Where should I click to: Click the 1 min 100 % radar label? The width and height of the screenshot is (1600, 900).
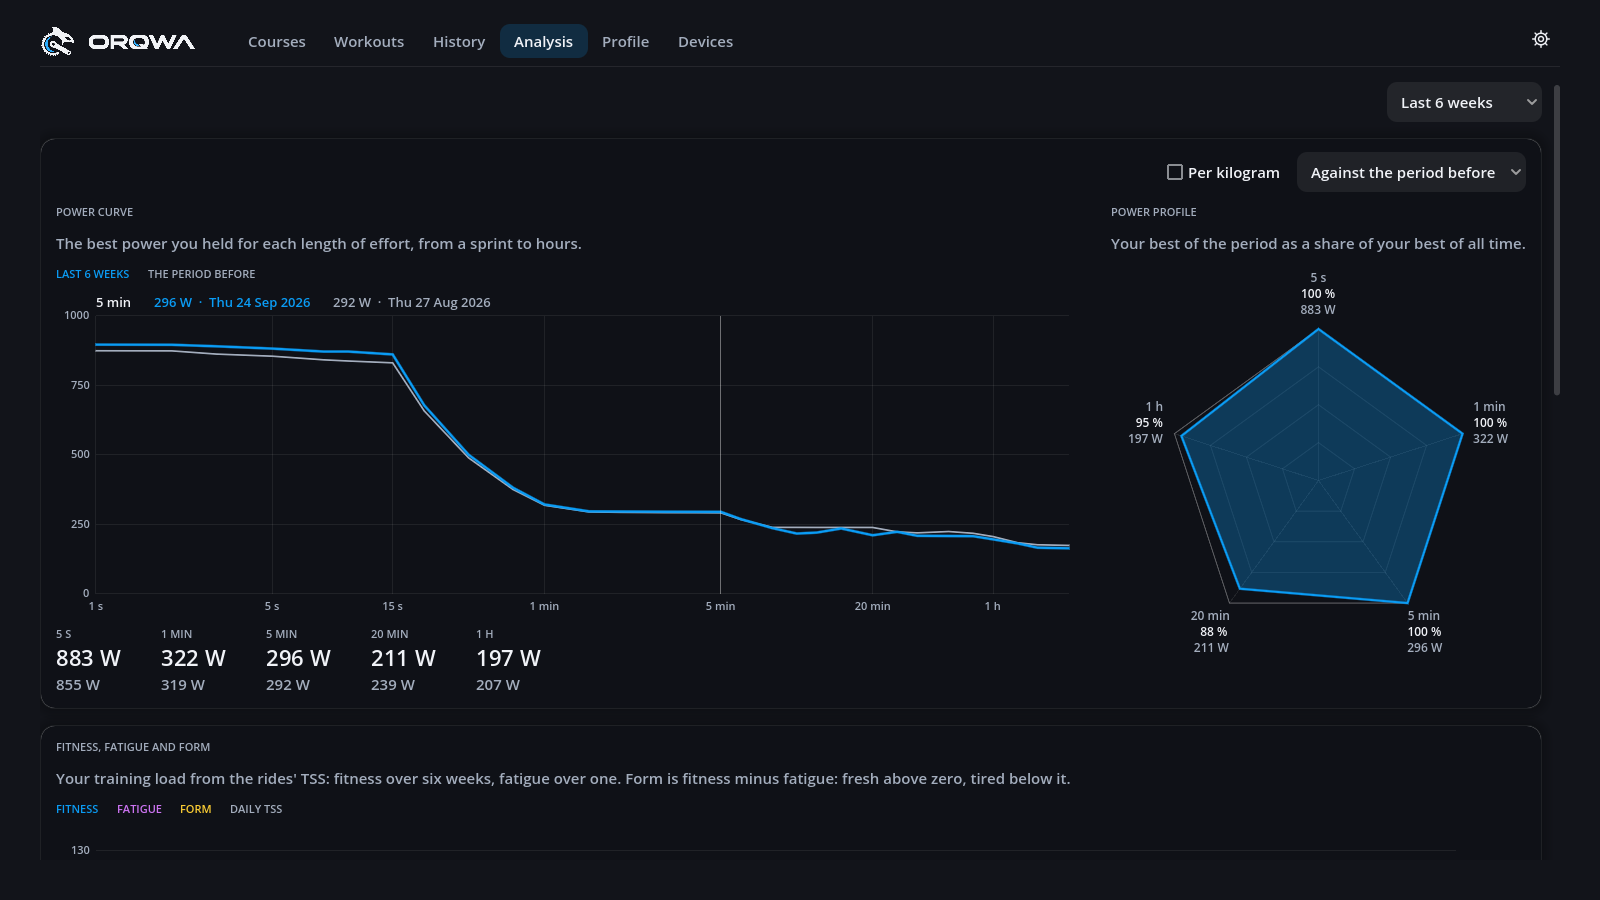[x=1490, y=422]
